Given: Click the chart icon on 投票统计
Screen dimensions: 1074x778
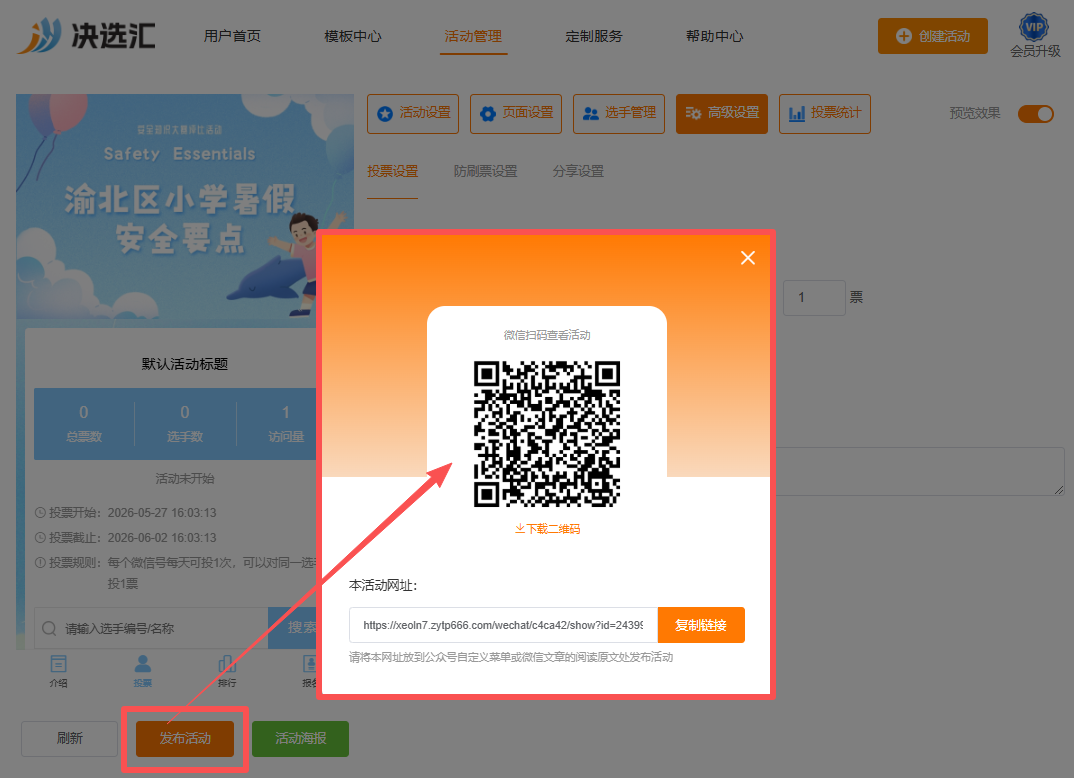Looking at the screenshot, I should click(x=797, y=114).
